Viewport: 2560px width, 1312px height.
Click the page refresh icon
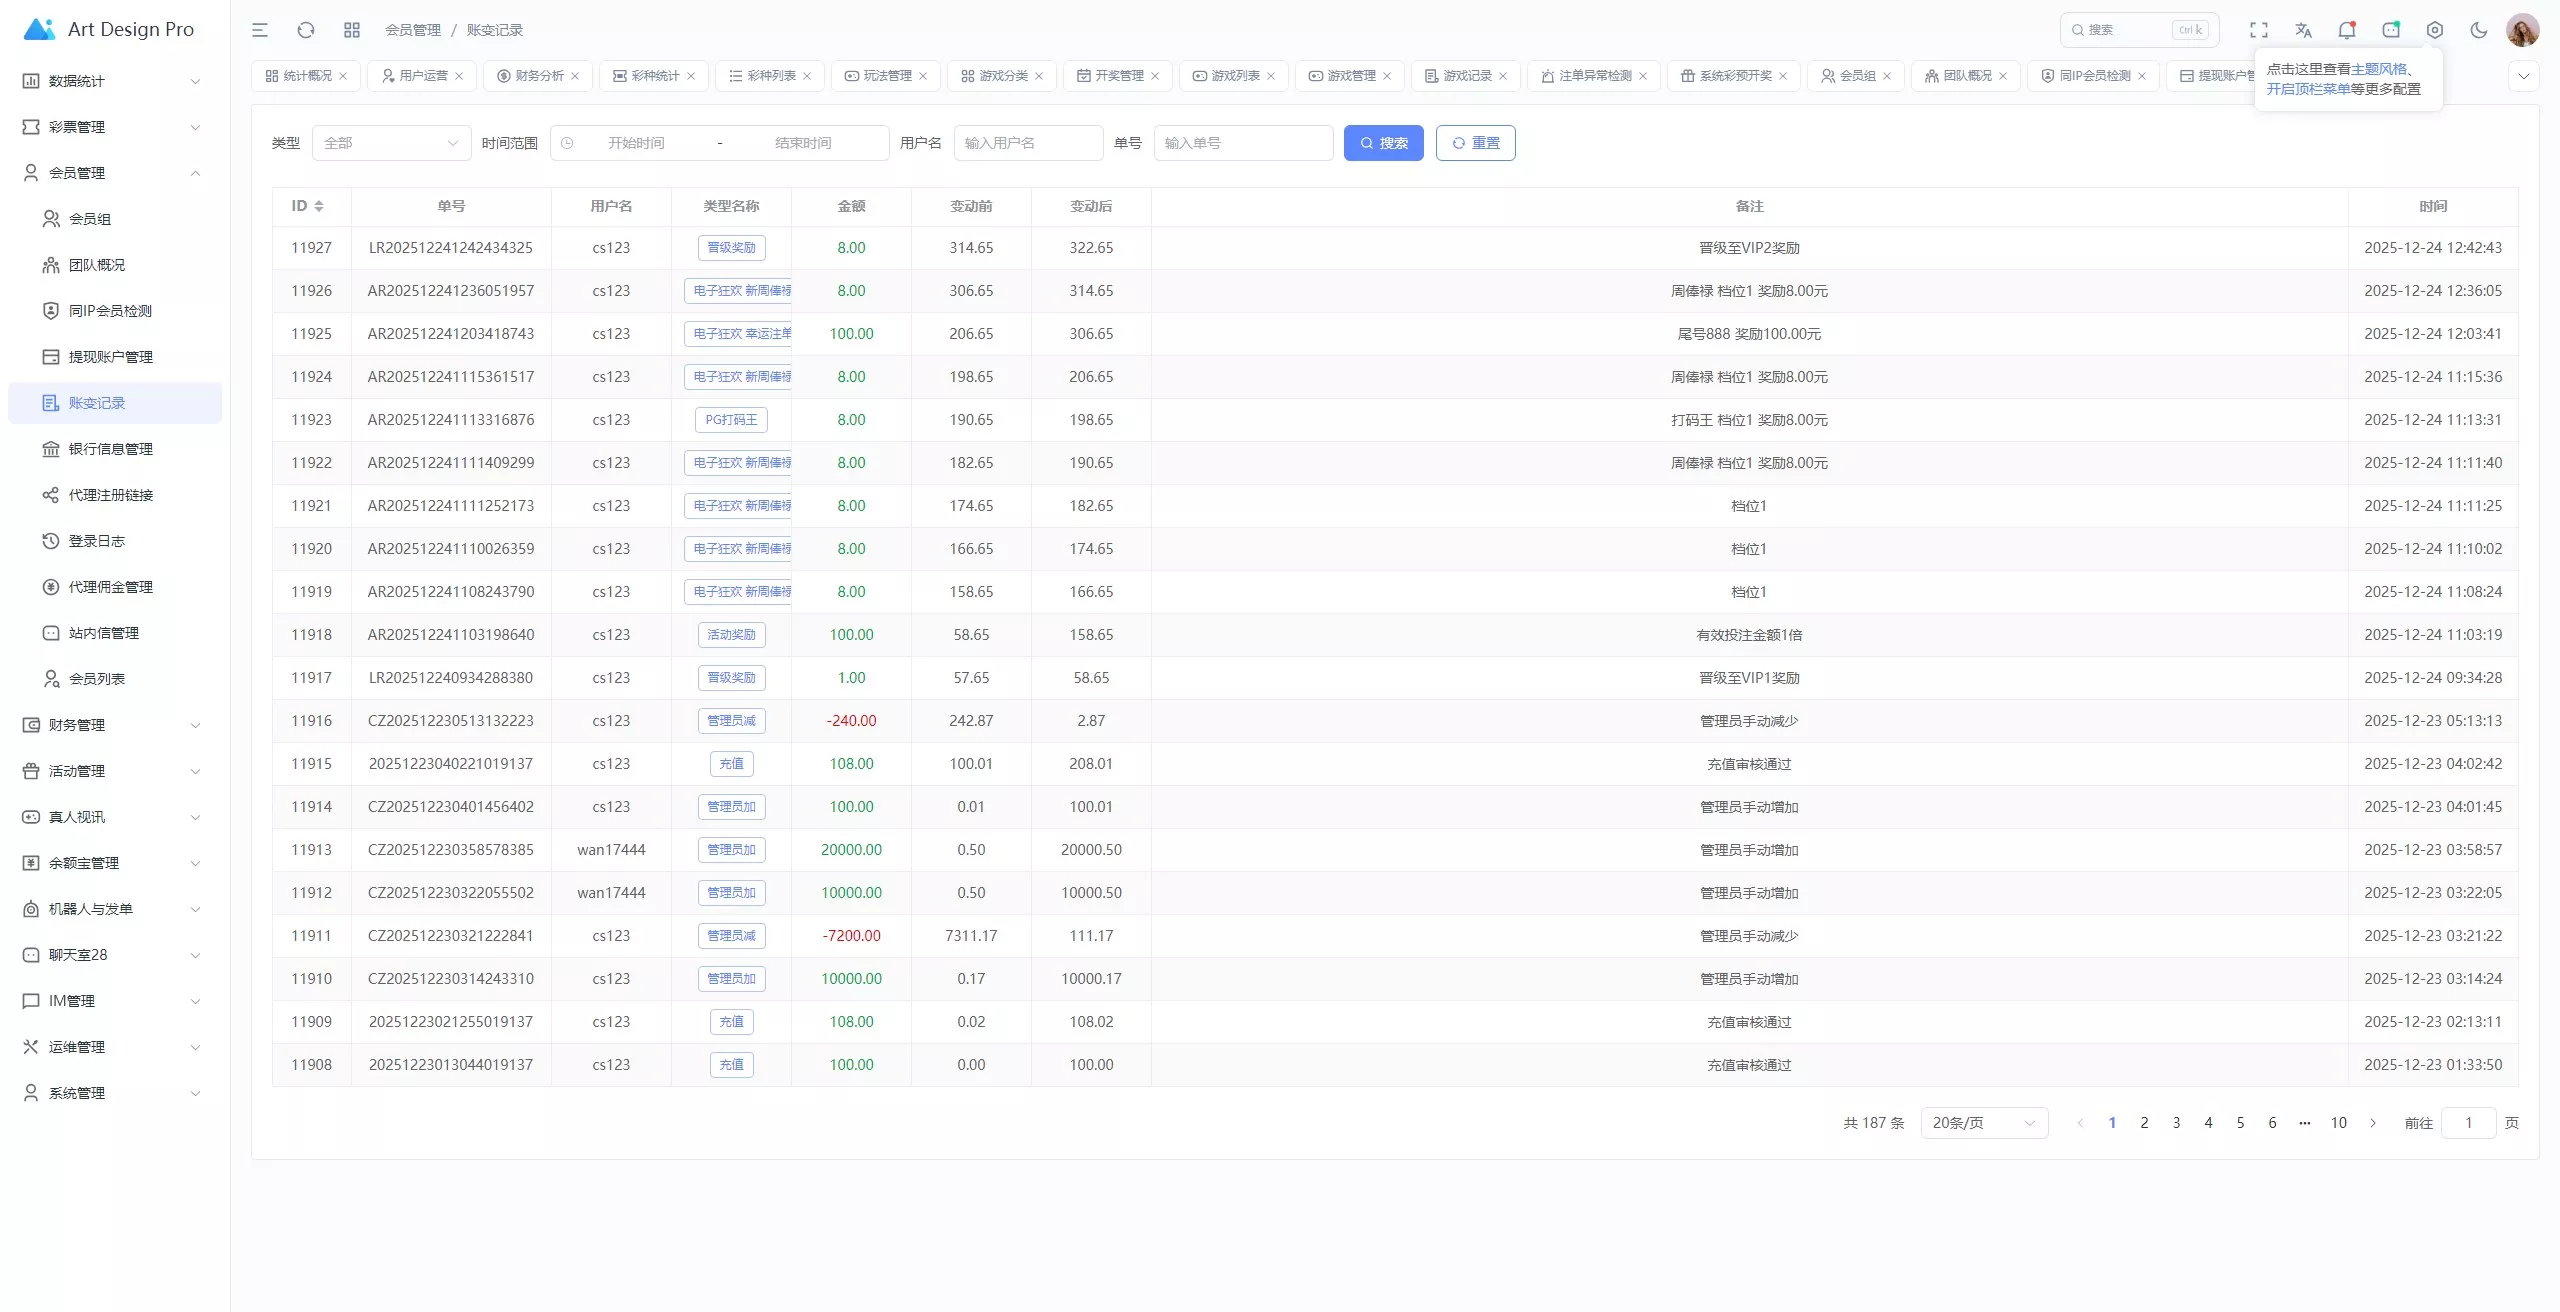point(306,30)
